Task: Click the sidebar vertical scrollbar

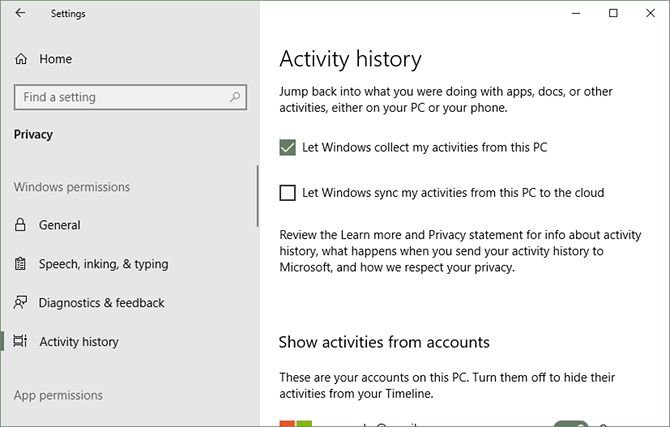Action: point(257,195)
